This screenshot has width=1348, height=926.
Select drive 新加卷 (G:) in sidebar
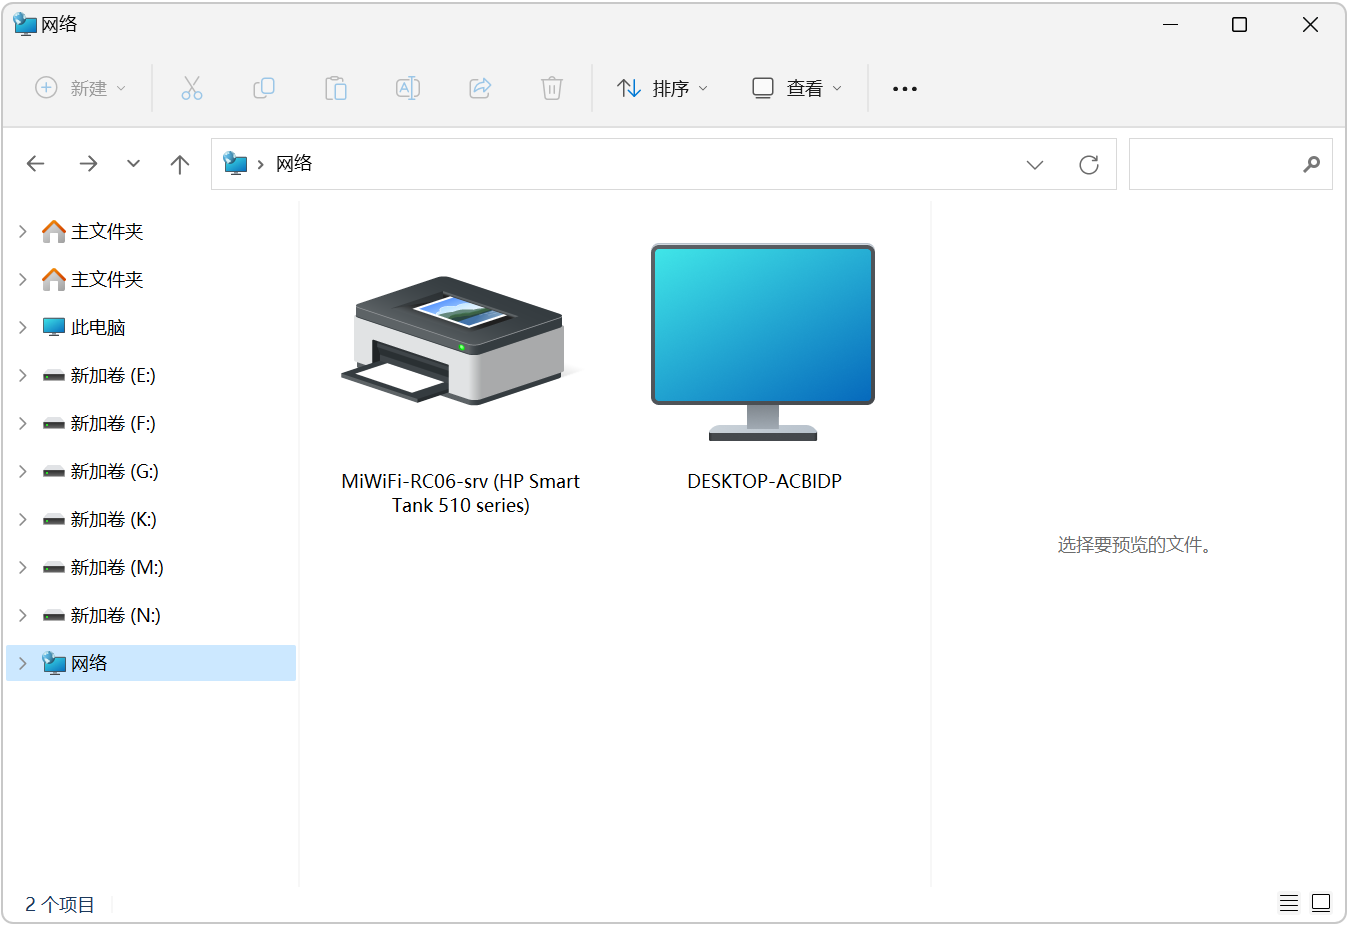pyautogui.click(x=151, y=471)
